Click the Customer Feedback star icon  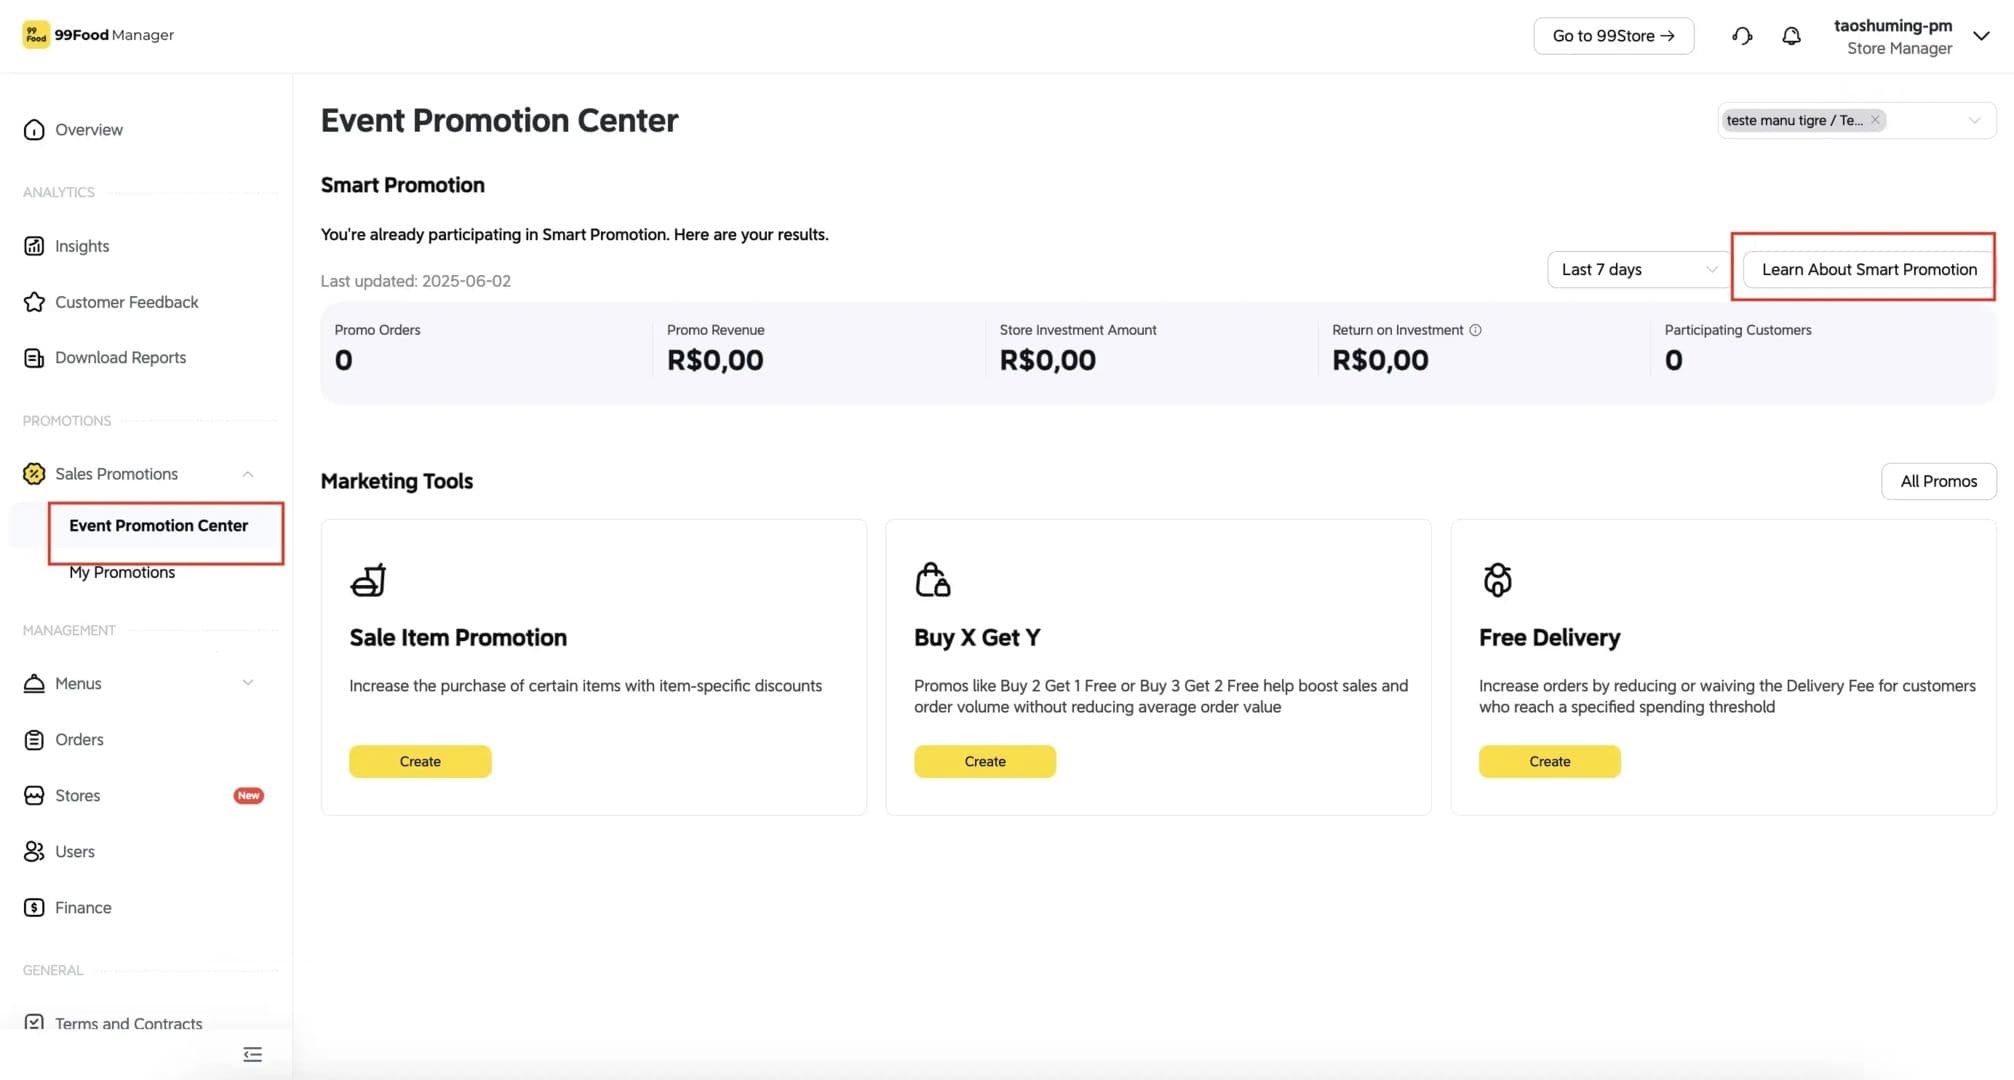point(34,302)
